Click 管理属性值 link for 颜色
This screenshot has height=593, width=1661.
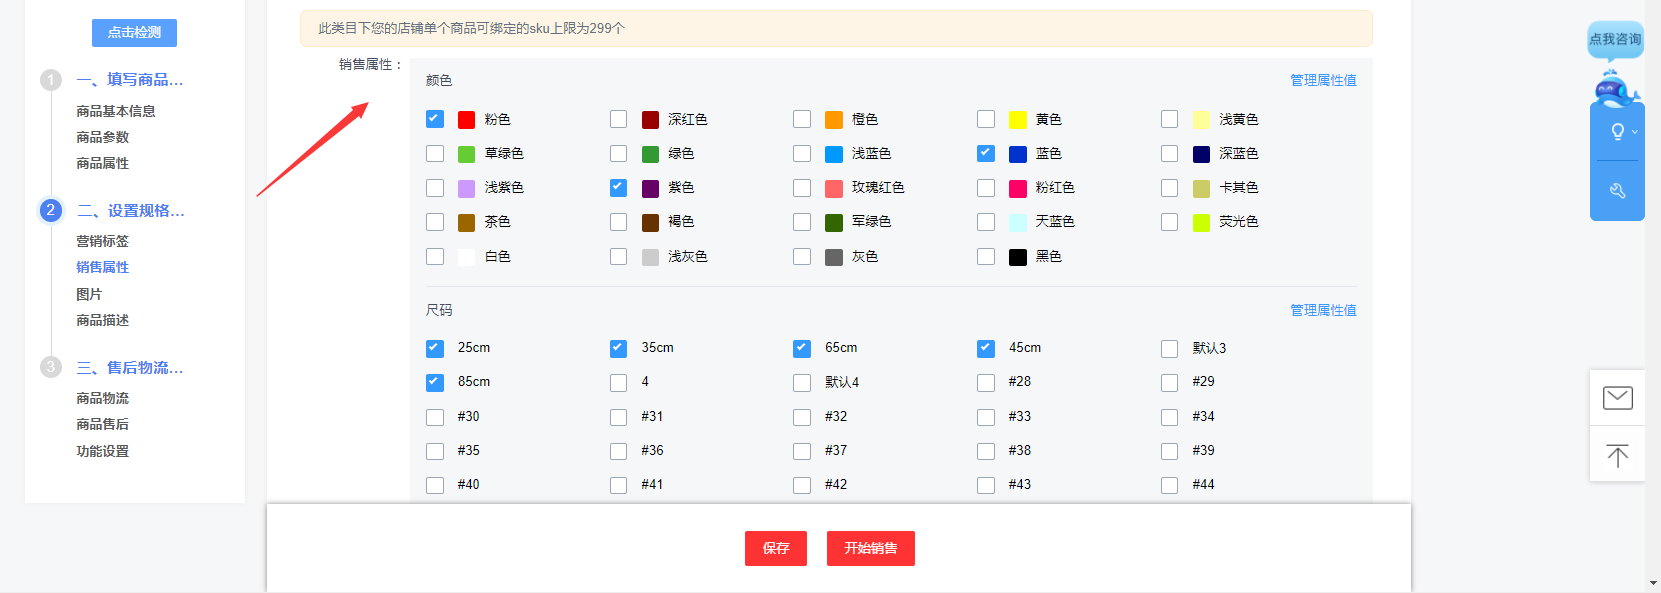[x=1323, y=80]
